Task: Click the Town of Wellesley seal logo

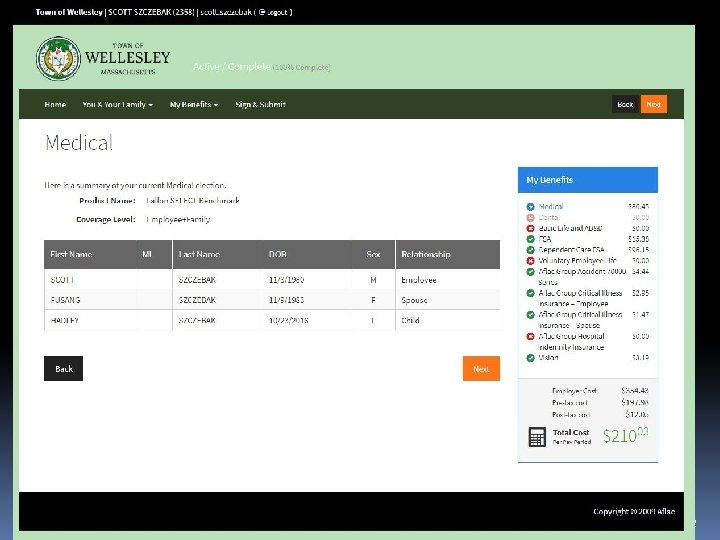Action: [x=58, y=58]
